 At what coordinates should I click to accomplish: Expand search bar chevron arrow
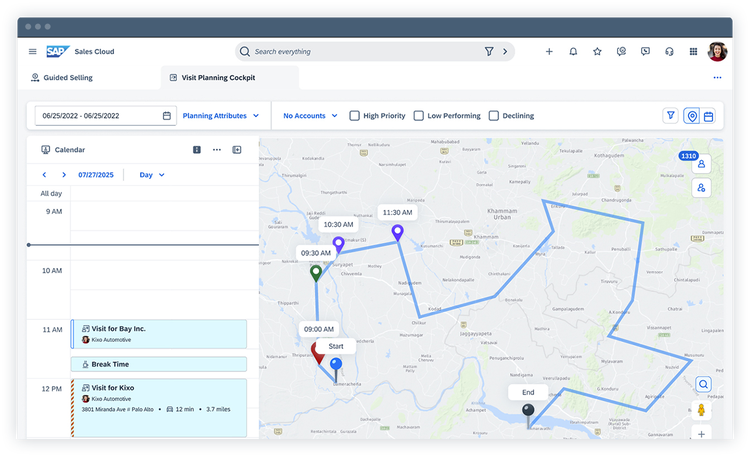point(505,51)
